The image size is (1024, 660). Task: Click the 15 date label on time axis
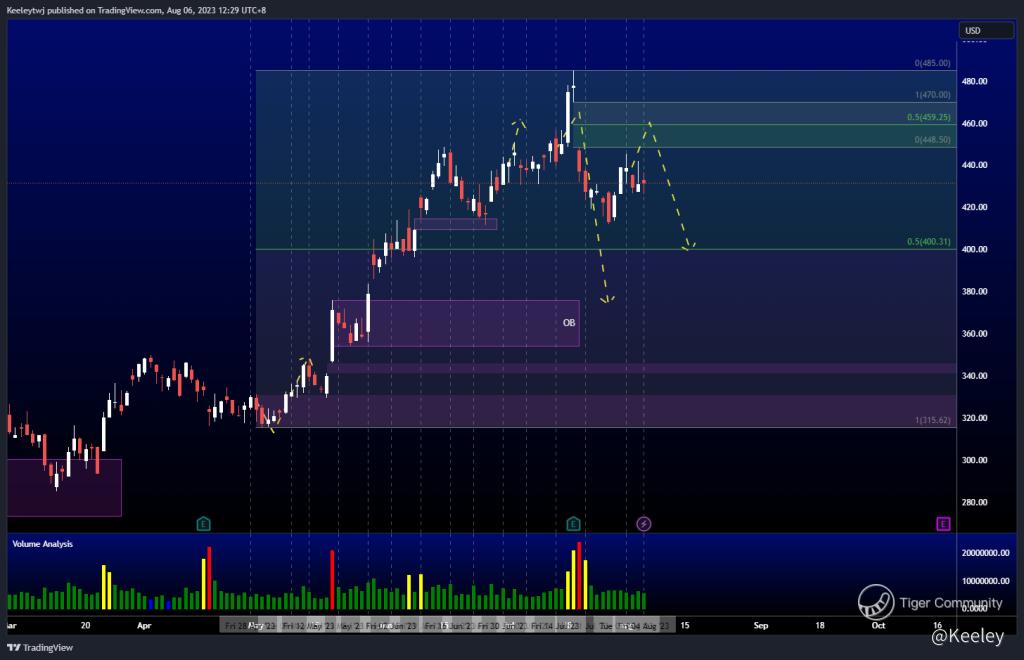point(684,625)
